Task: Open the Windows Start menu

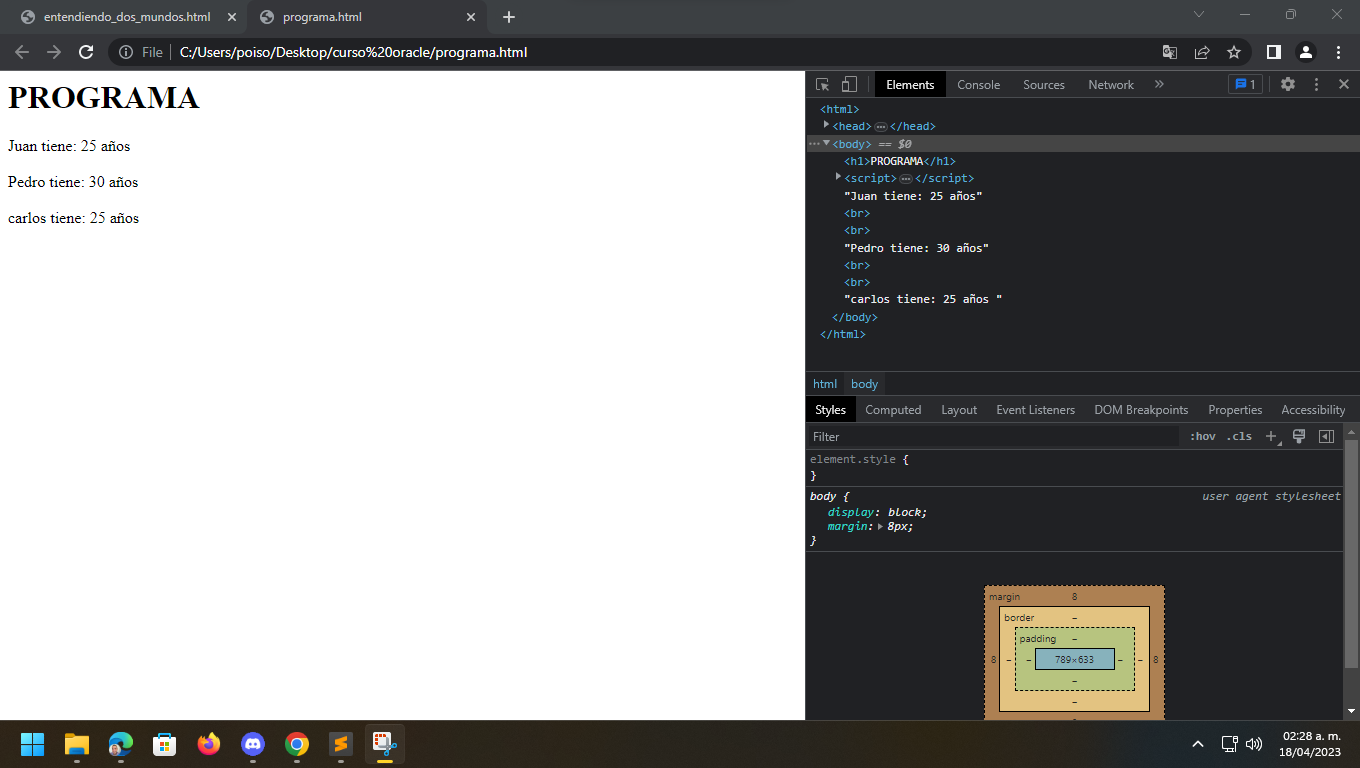Action: coord(32,744)
